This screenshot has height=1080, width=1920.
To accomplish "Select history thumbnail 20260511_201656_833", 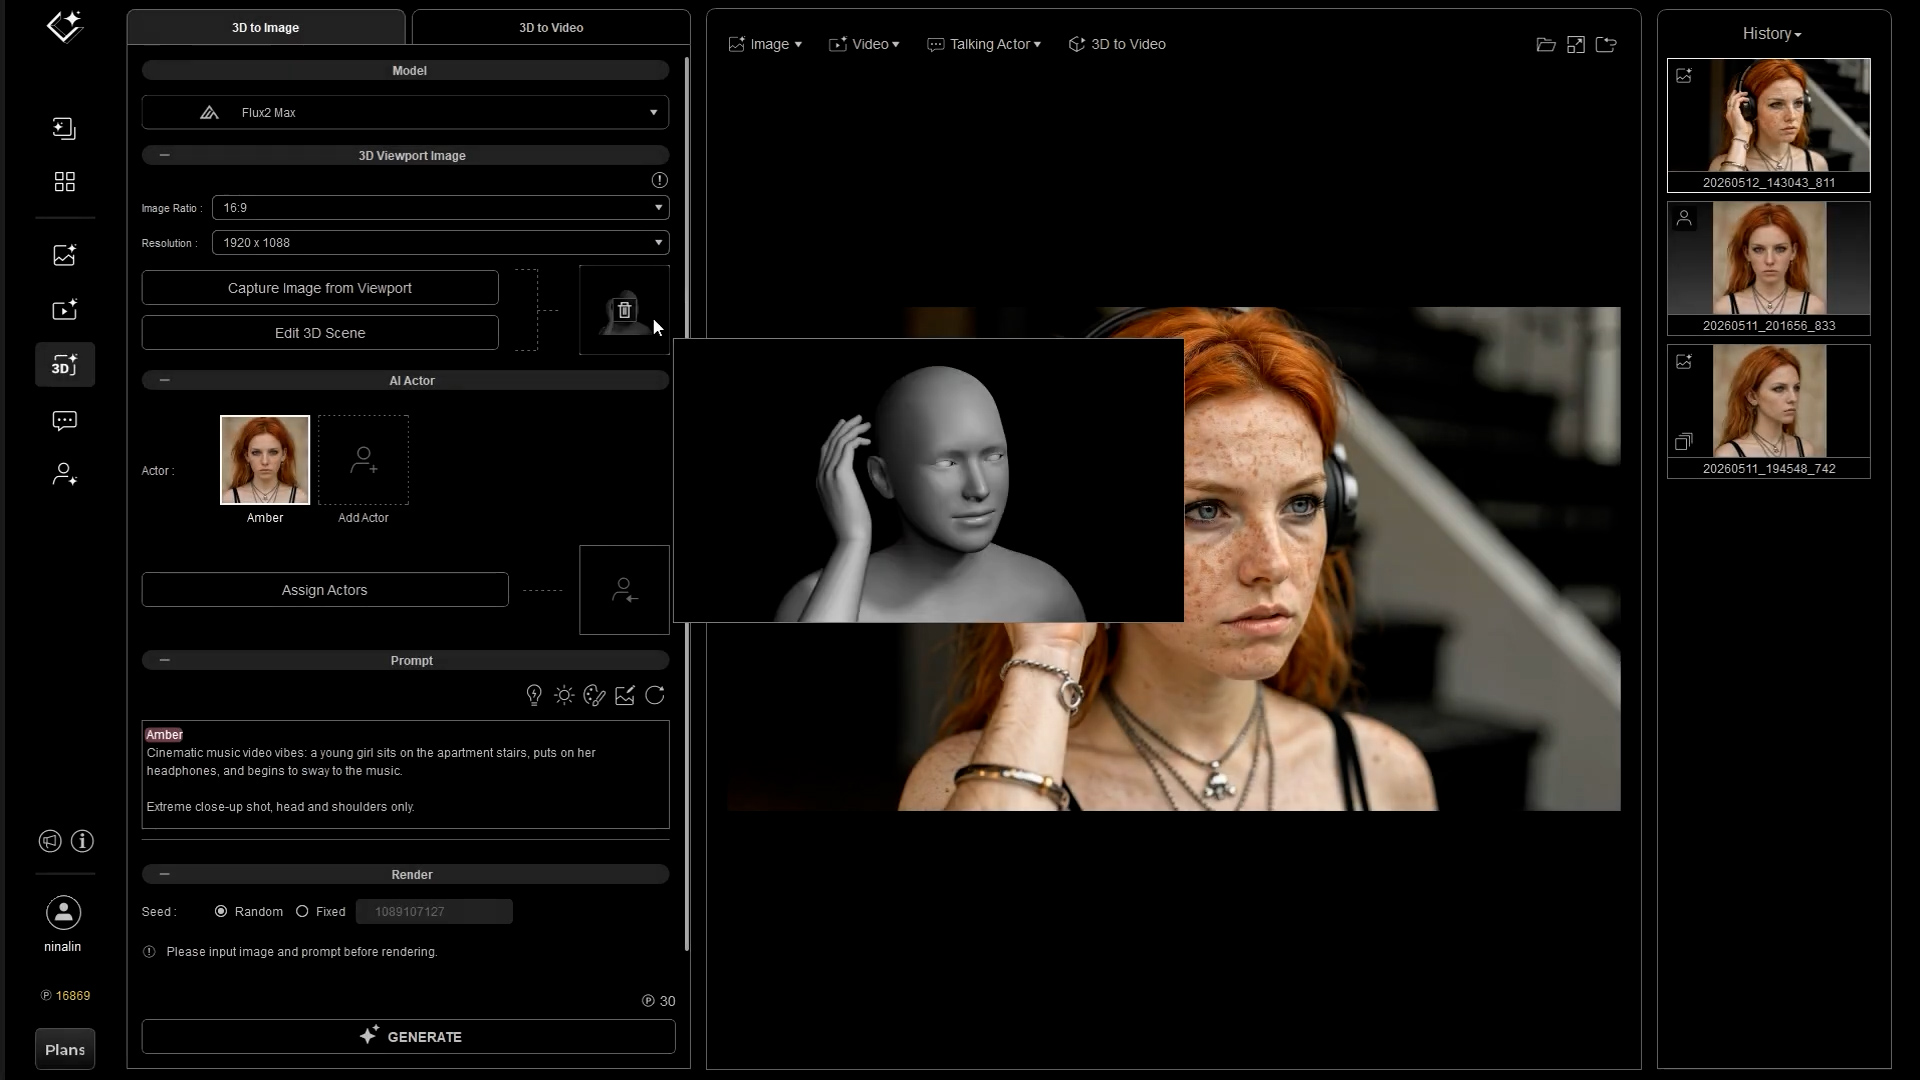I will coord(1769,268).
